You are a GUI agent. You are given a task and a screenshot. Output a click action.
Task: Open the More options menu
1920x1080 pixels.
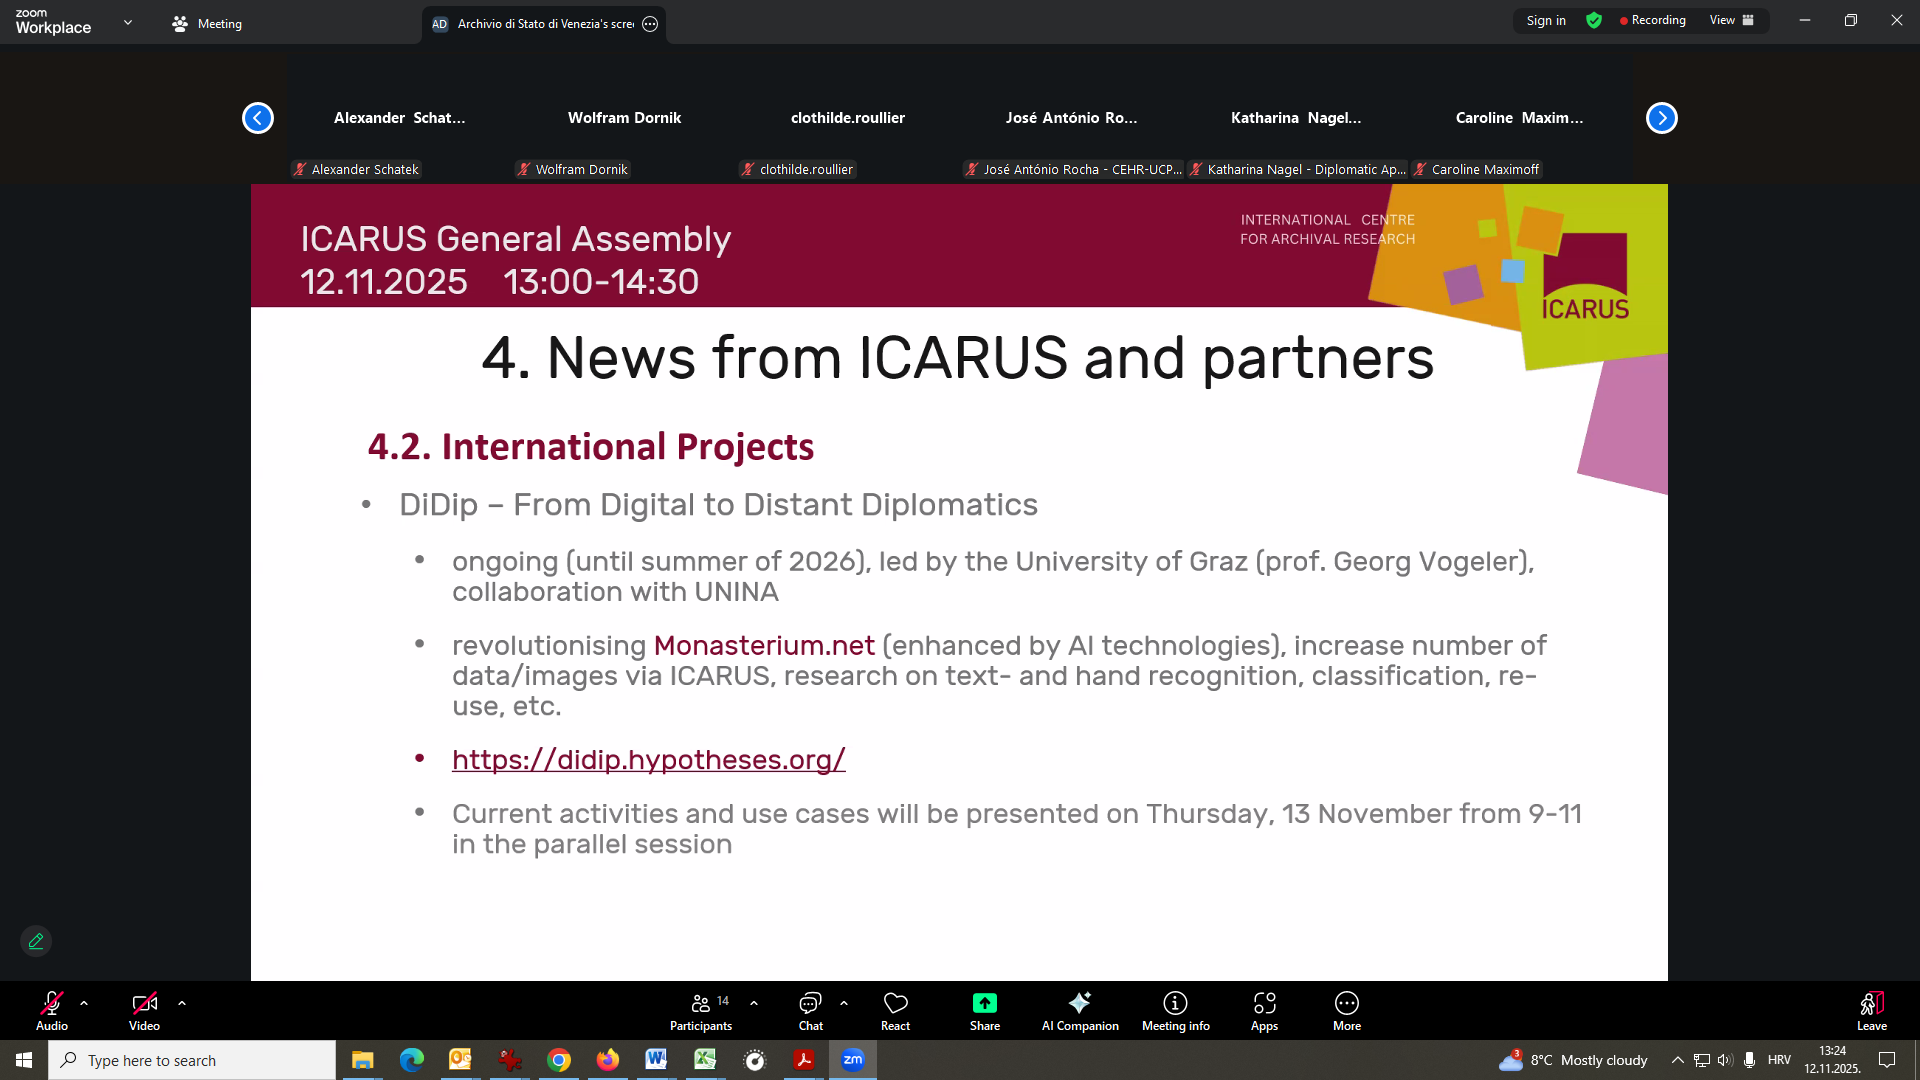[1346, 1010]
